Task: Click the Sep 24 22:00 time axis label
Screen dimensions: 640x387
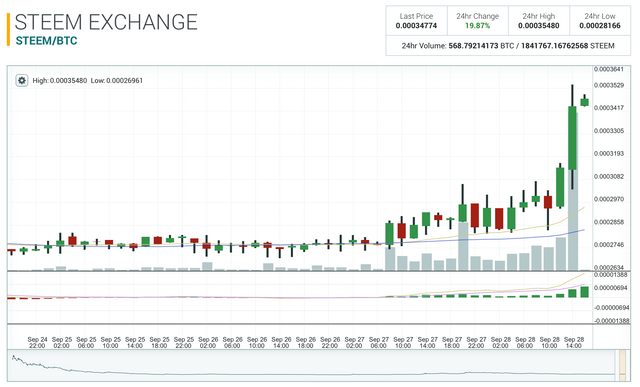Action: (37, 343)
